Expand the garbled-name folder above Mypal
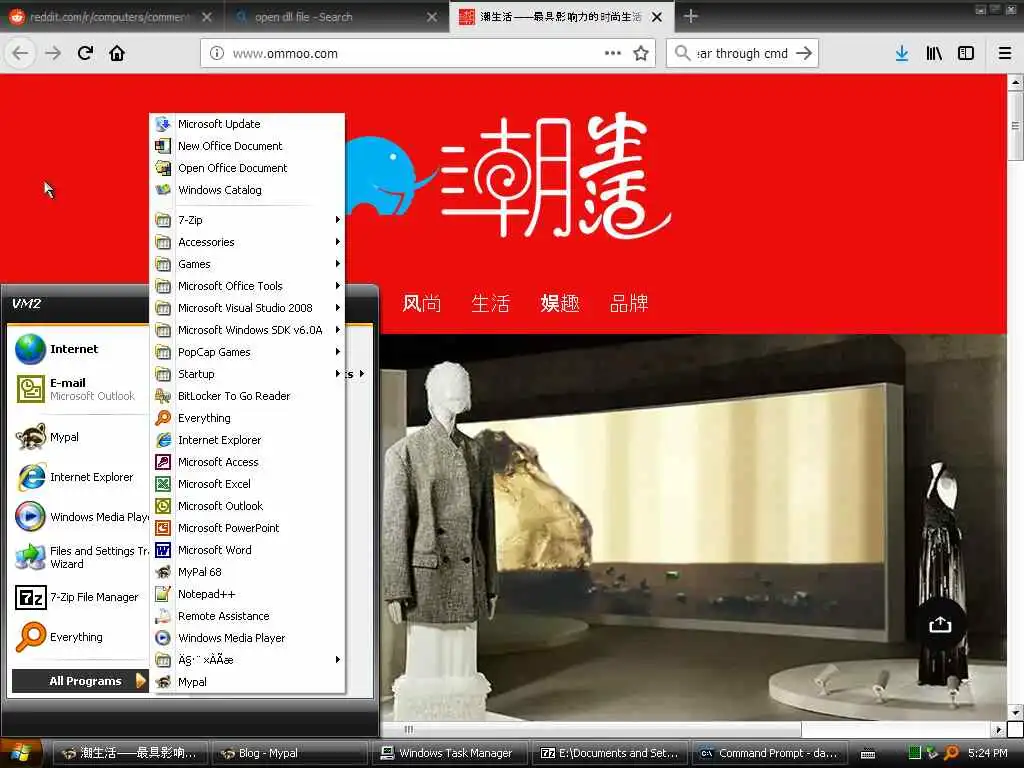1024x768 pixels. click(247, 660)
